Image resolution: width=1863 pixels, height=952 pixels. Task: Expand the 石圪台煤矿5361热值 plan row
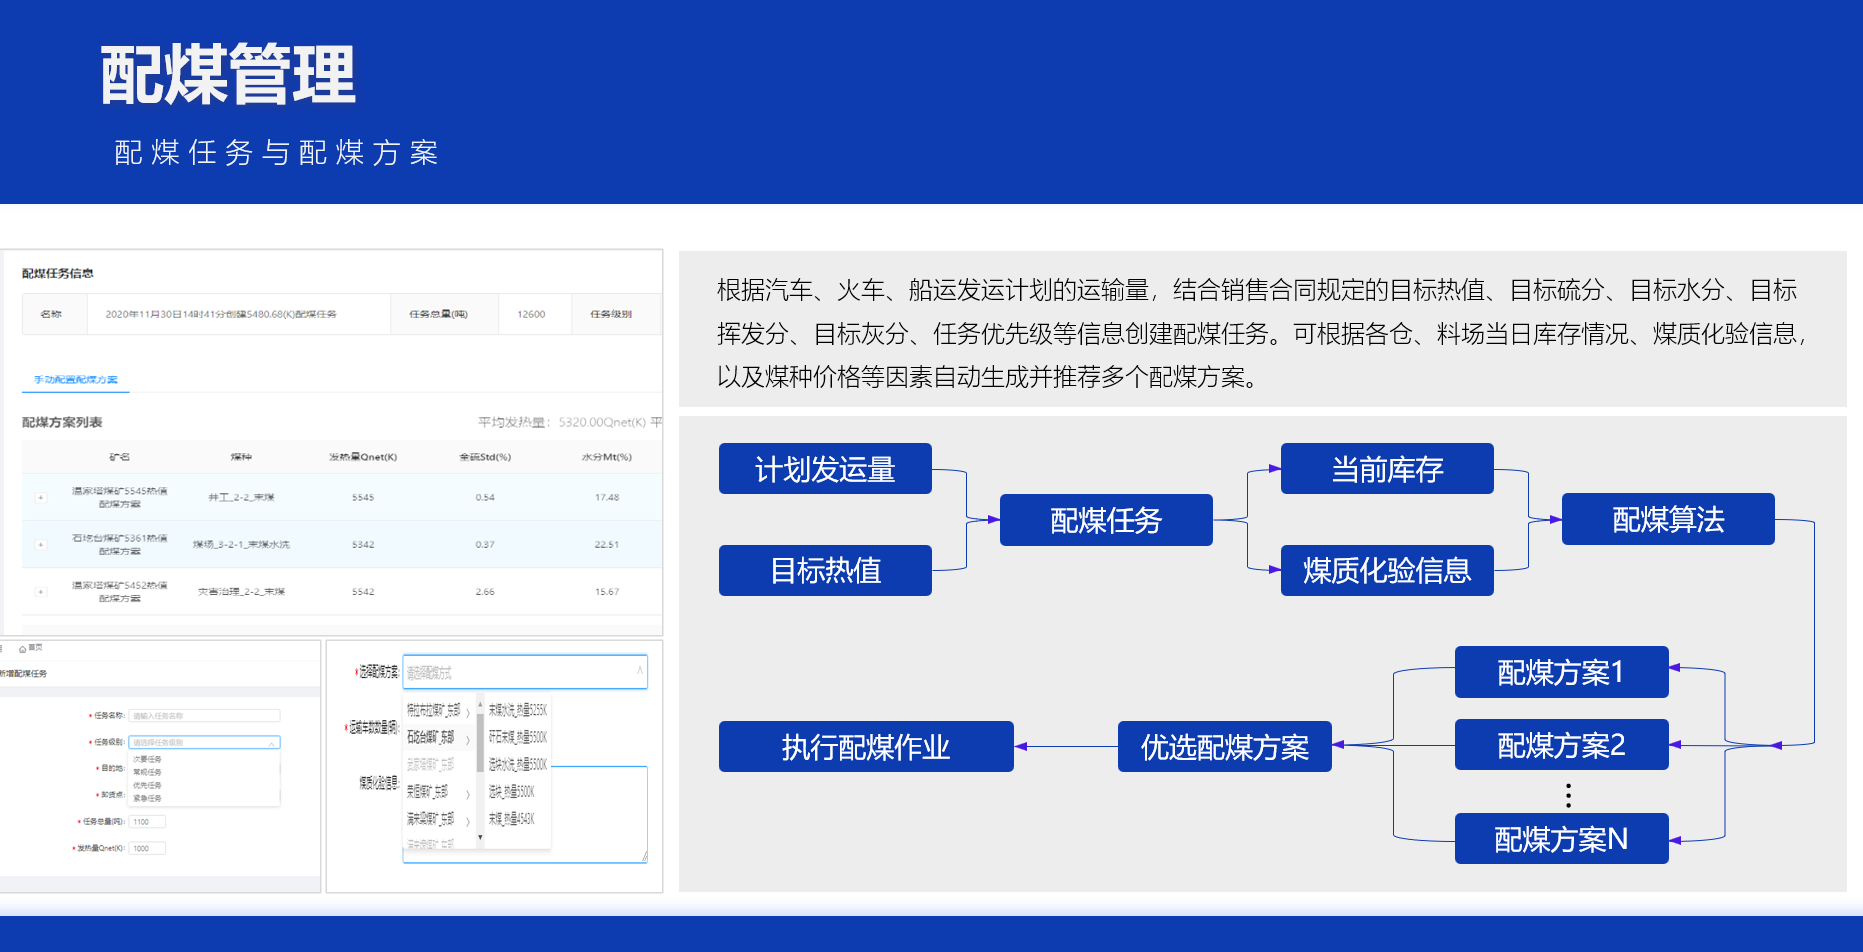point(41,544)
